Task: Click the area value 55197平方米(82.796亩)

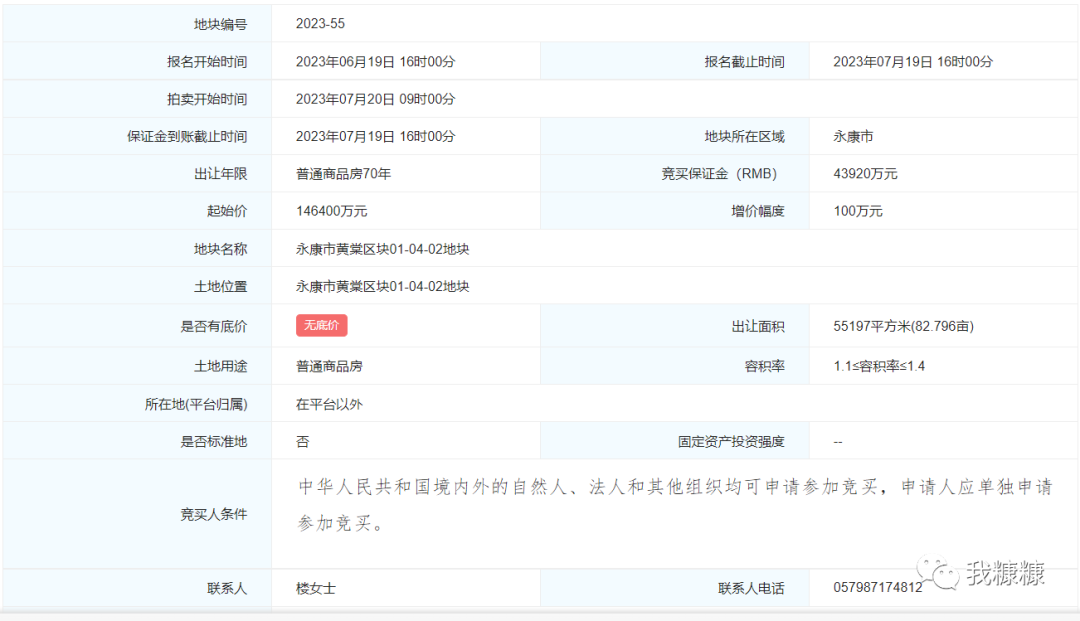Action: [903, 326]
